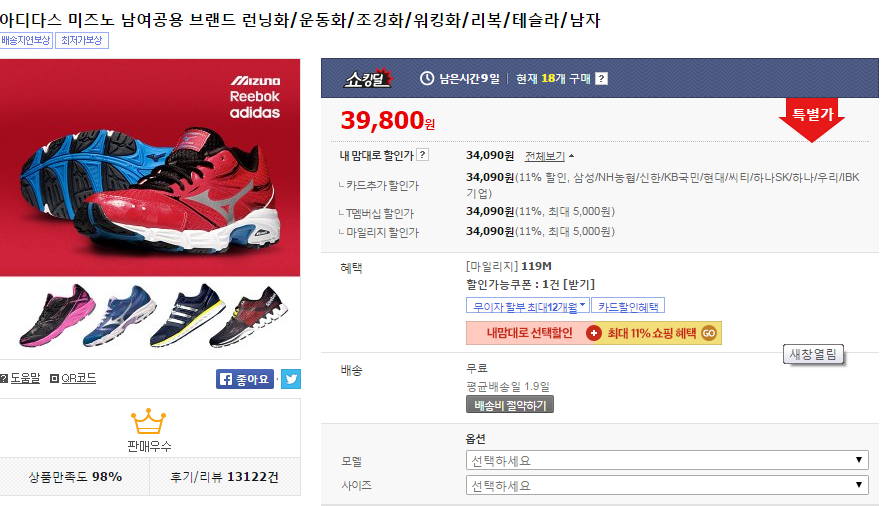The width and height of the screenshot is (884, 506).
Task: Click the Facebook 좋아요 like button
Action: coord(245,379)
